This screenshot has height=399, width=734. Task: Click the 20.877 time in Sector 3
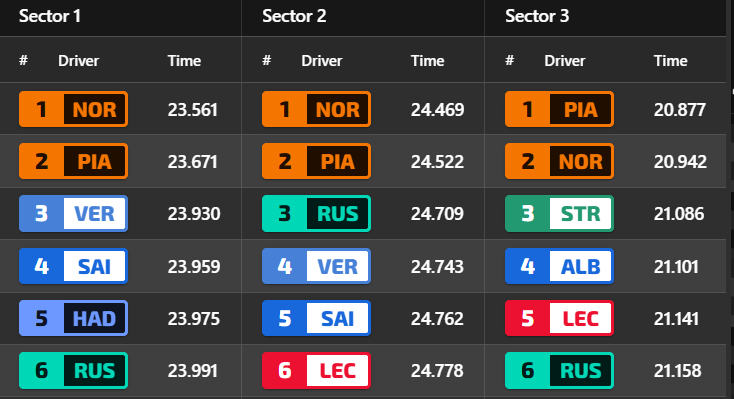(x=680, y=110)
